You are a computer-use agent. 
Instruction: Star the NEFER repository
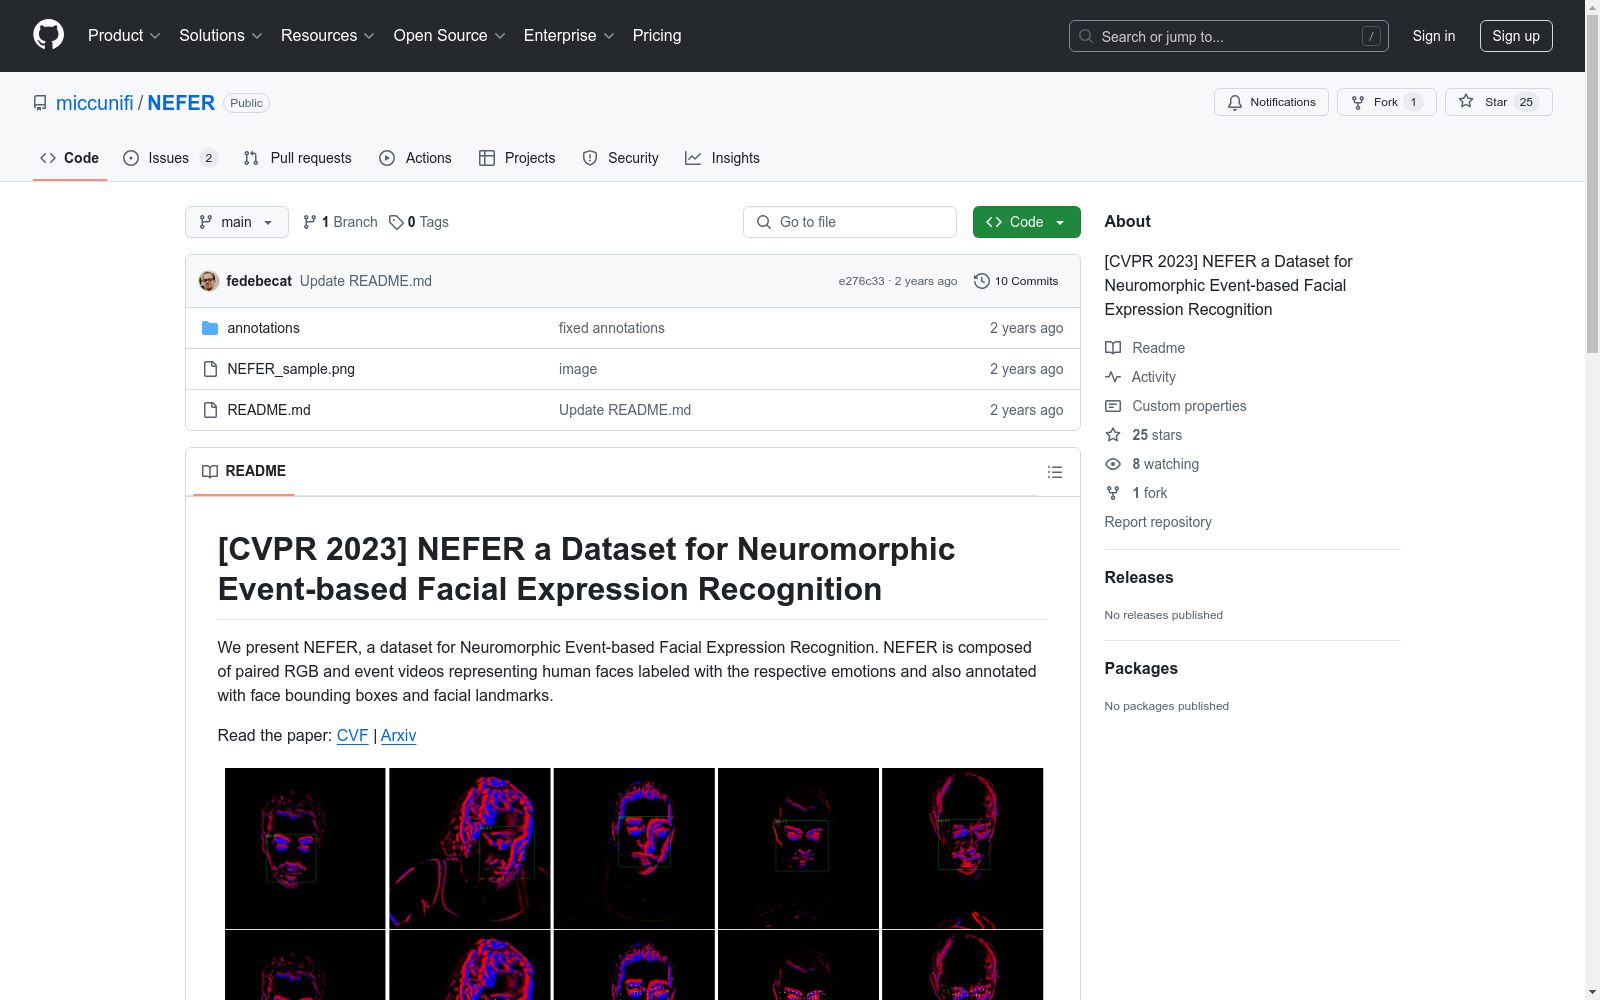(x=1498, y=102)
